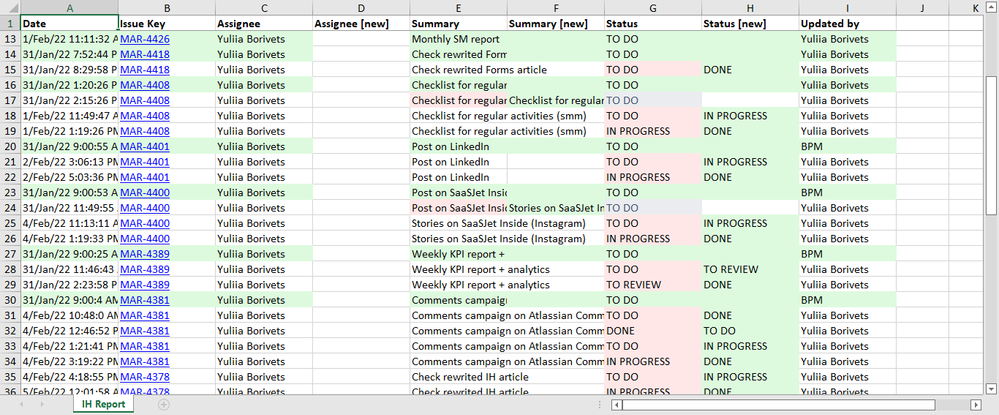999x415 pixels.
Task: Click the vertical scrollbar down arrow
Action: (x=991, y=388)
